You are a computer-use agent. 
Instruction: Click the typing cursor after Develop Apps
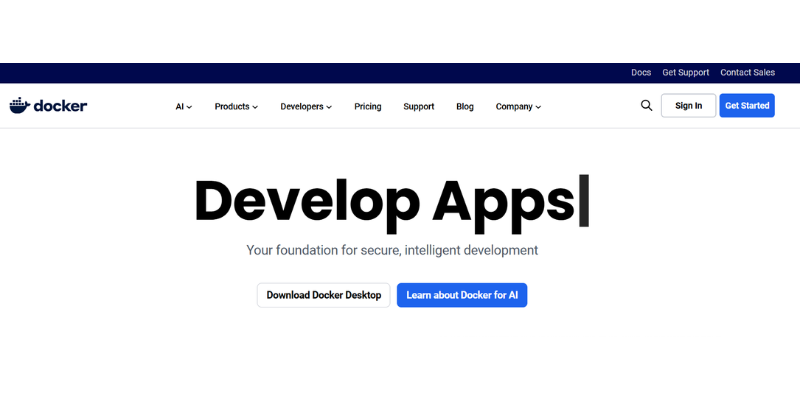click(x=584, y=200)
